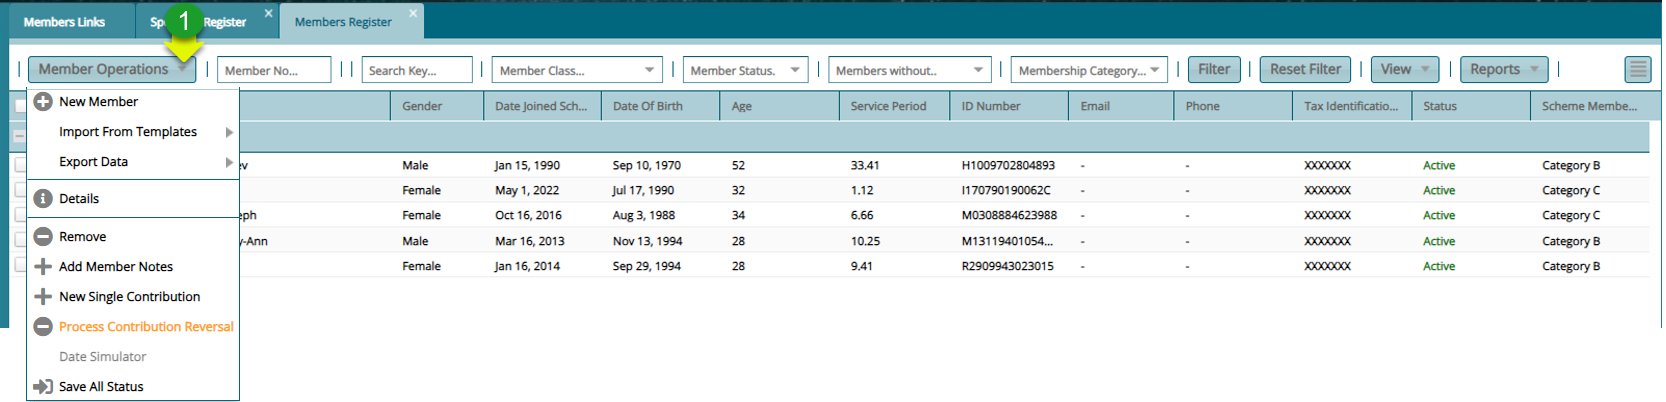
Task: Choose New Single Contribution entry
Action: (x=133, y=297)
